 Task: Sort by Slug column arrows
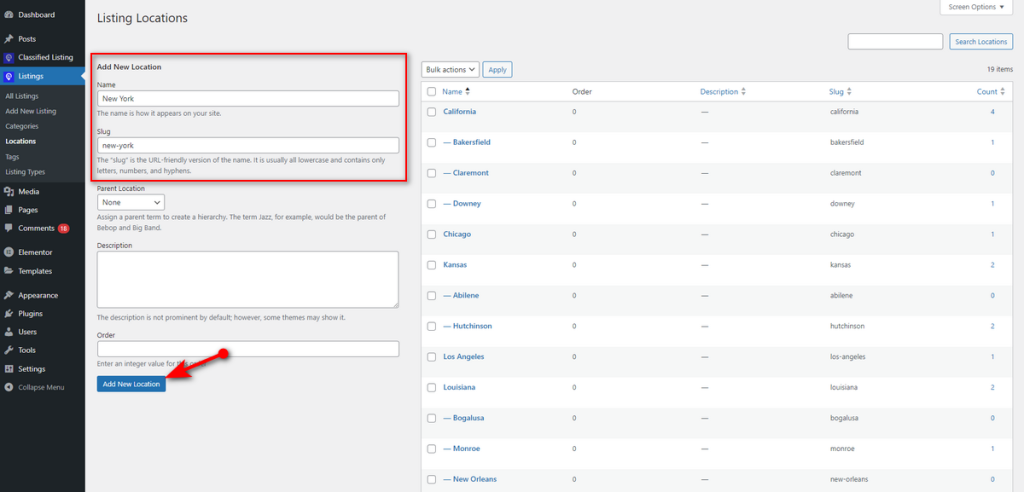[849, 92]
